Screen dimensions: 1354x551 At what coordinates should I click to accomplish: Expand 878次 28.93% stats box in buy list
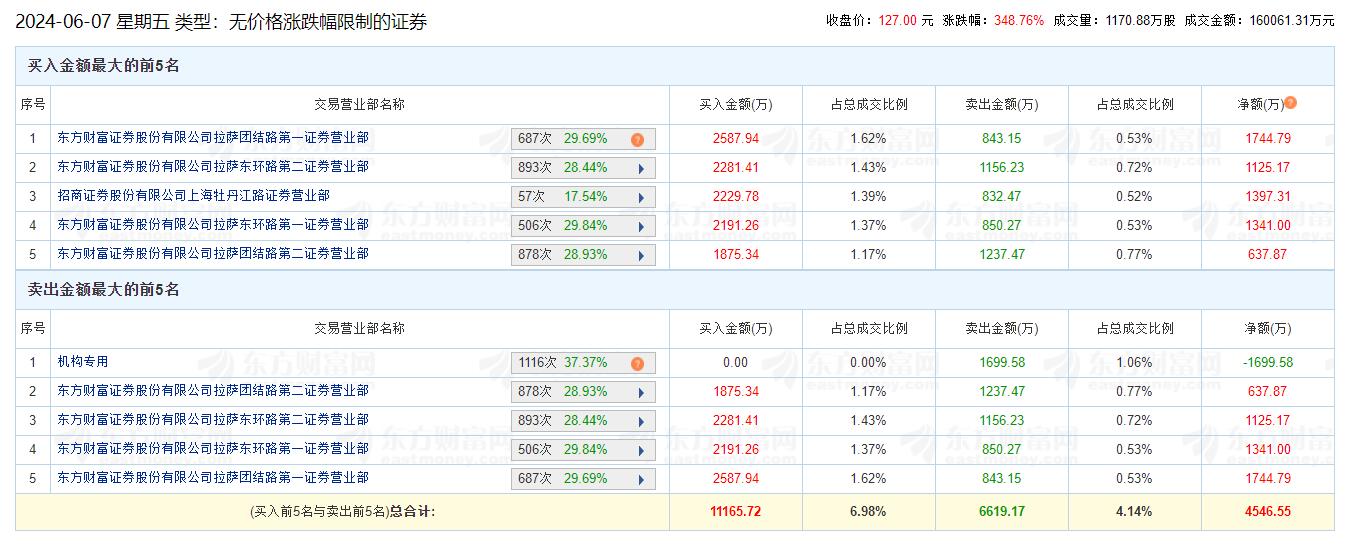583,255
